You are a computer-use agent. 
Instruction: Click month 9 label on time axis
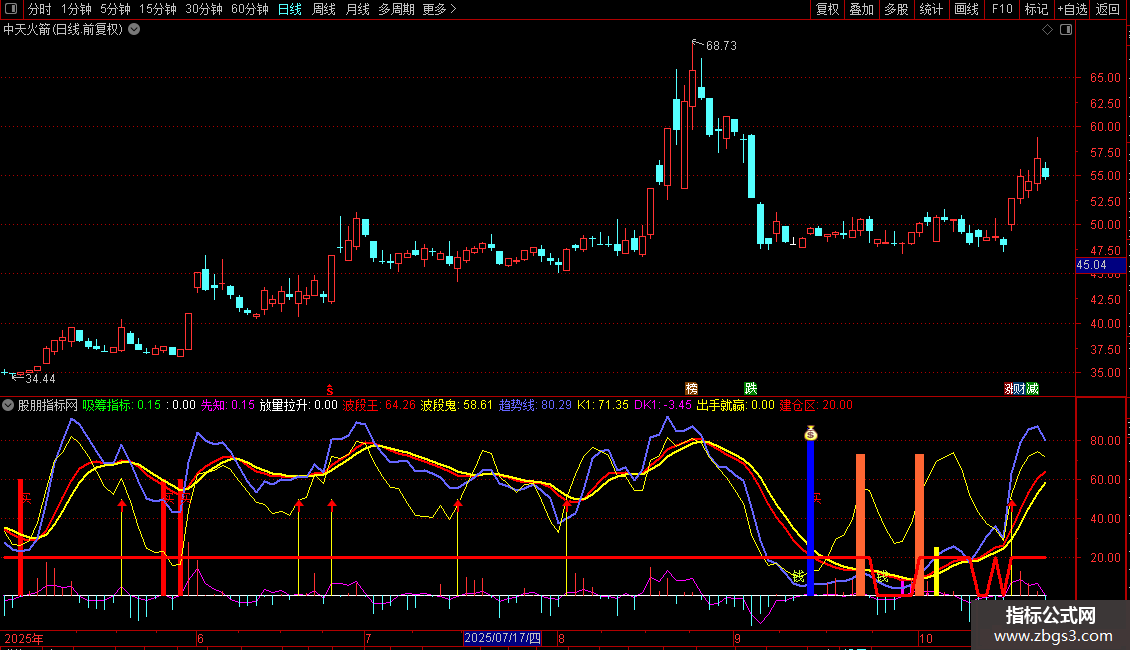pyautogui.click(x=737, y=638)
